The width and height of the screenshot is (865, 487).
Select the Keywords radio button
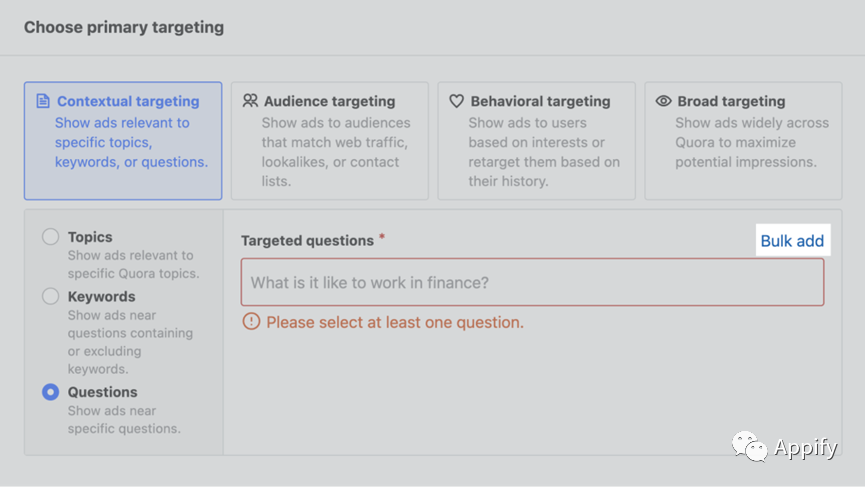[x=50, y=296]
